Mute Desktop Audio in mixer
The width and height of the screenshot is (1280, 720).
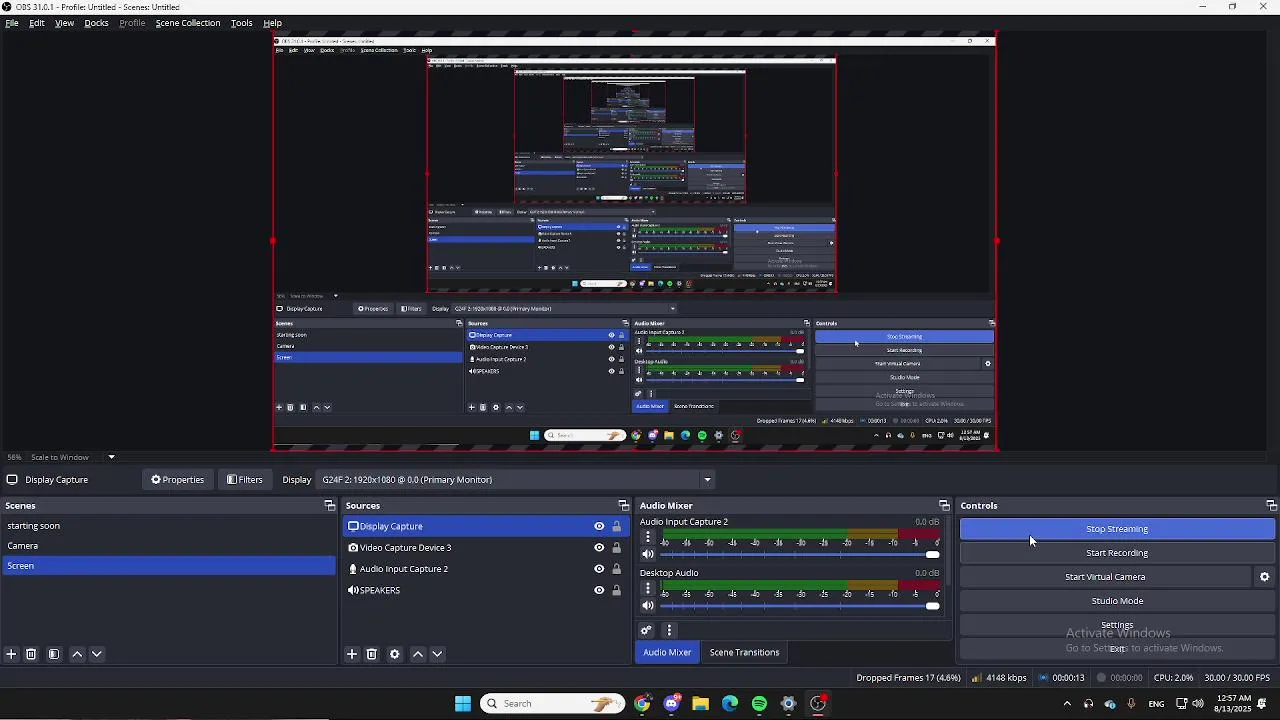(648, 605)
